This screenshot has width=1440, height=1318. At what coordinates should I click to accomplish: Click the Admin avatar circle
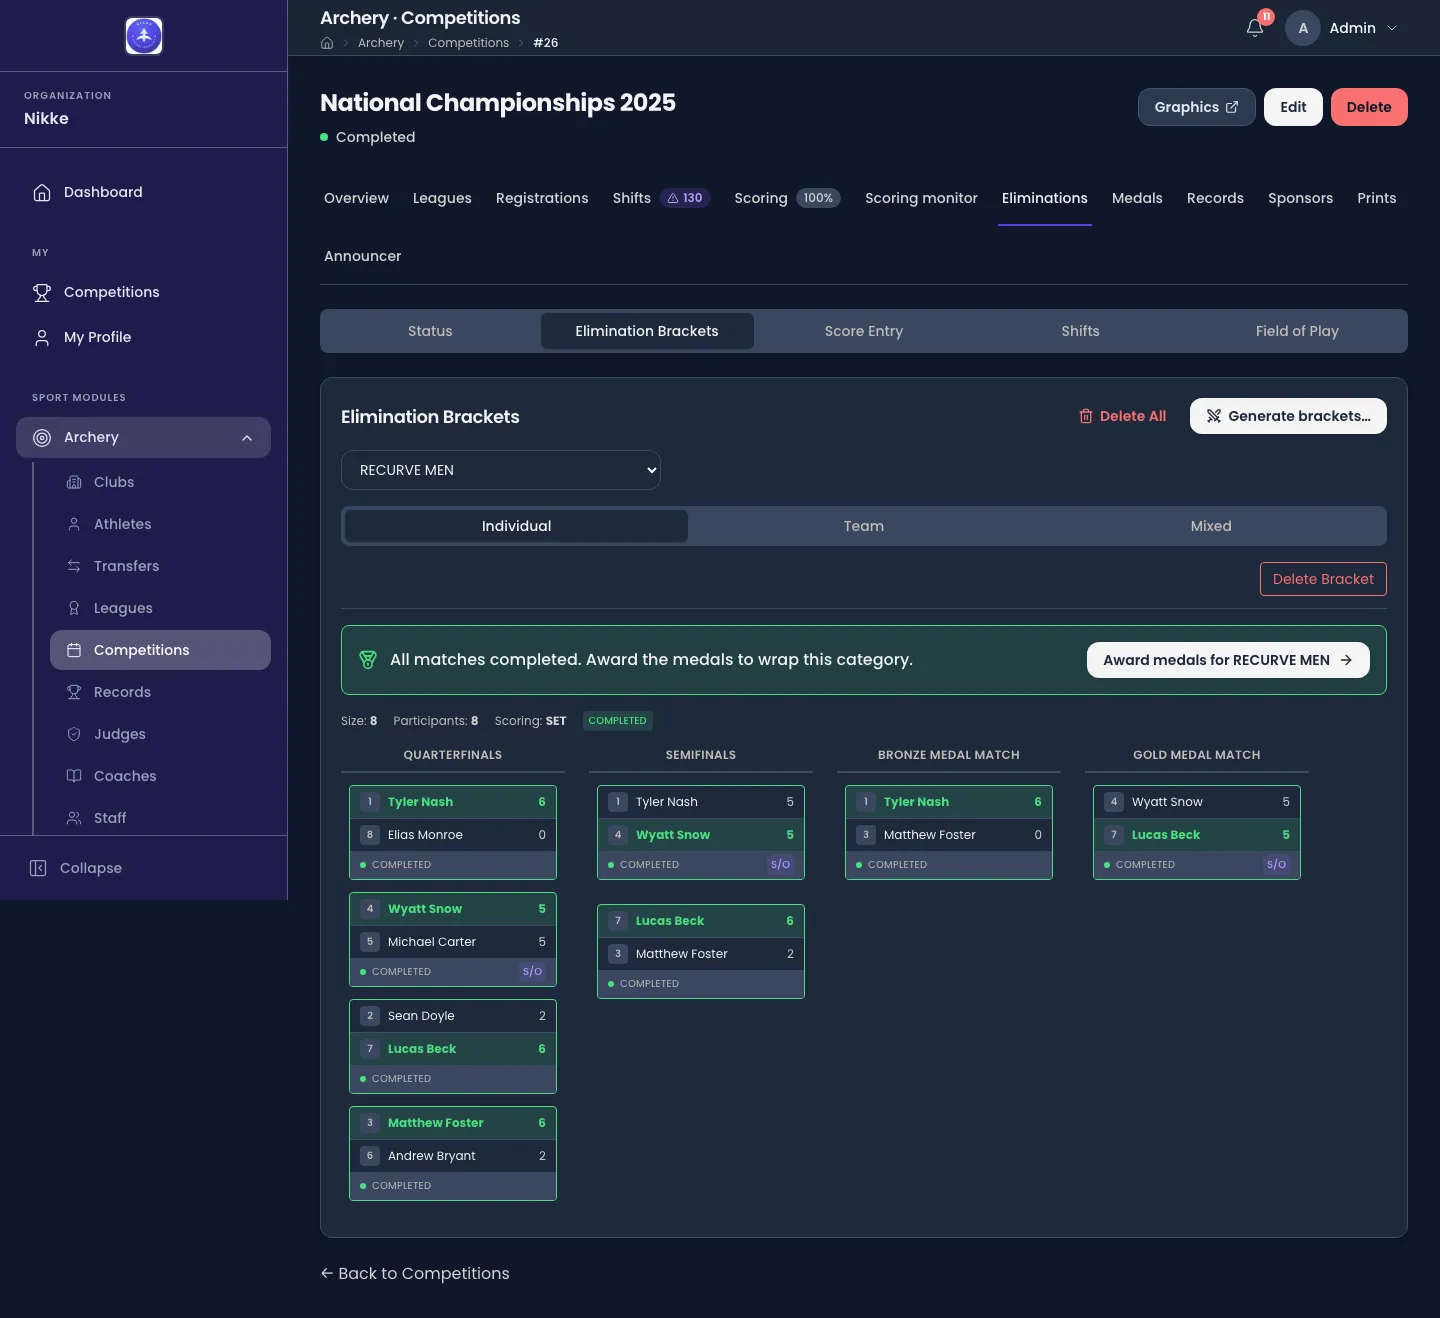pos(1303,28)
